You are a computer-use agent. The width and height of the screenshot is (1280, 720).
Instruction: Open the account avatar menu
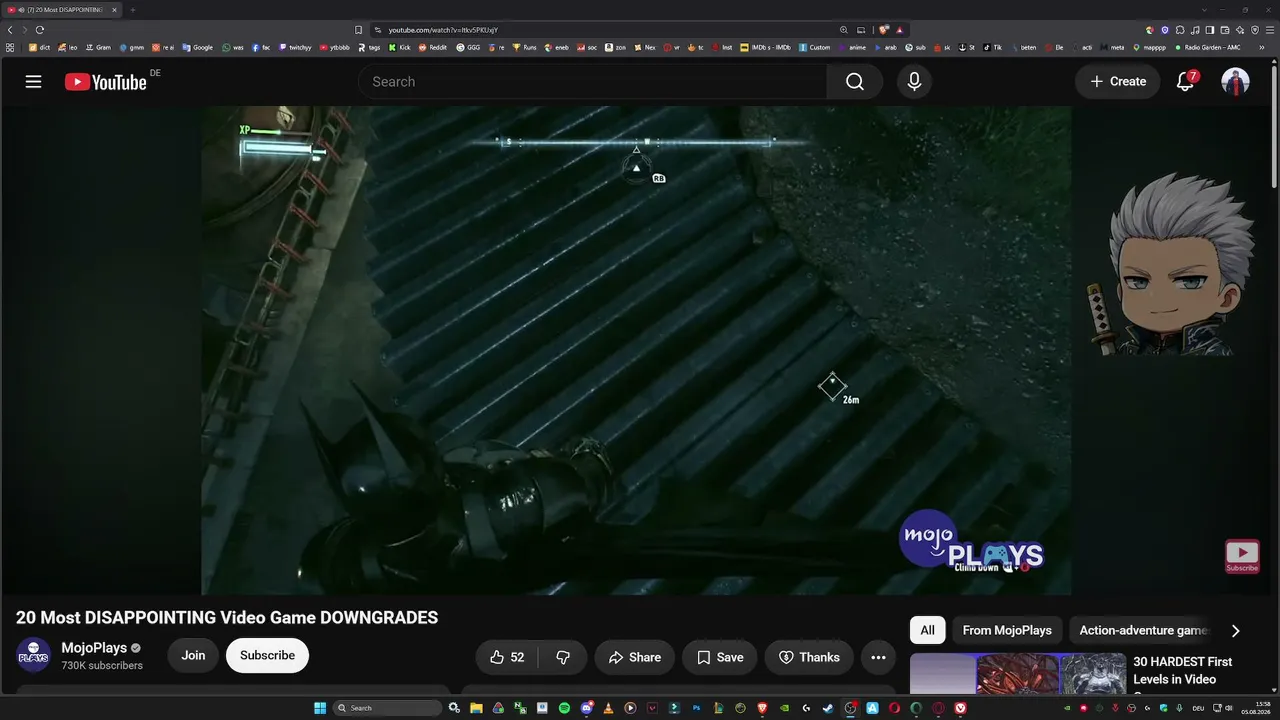click(1235, 82)
